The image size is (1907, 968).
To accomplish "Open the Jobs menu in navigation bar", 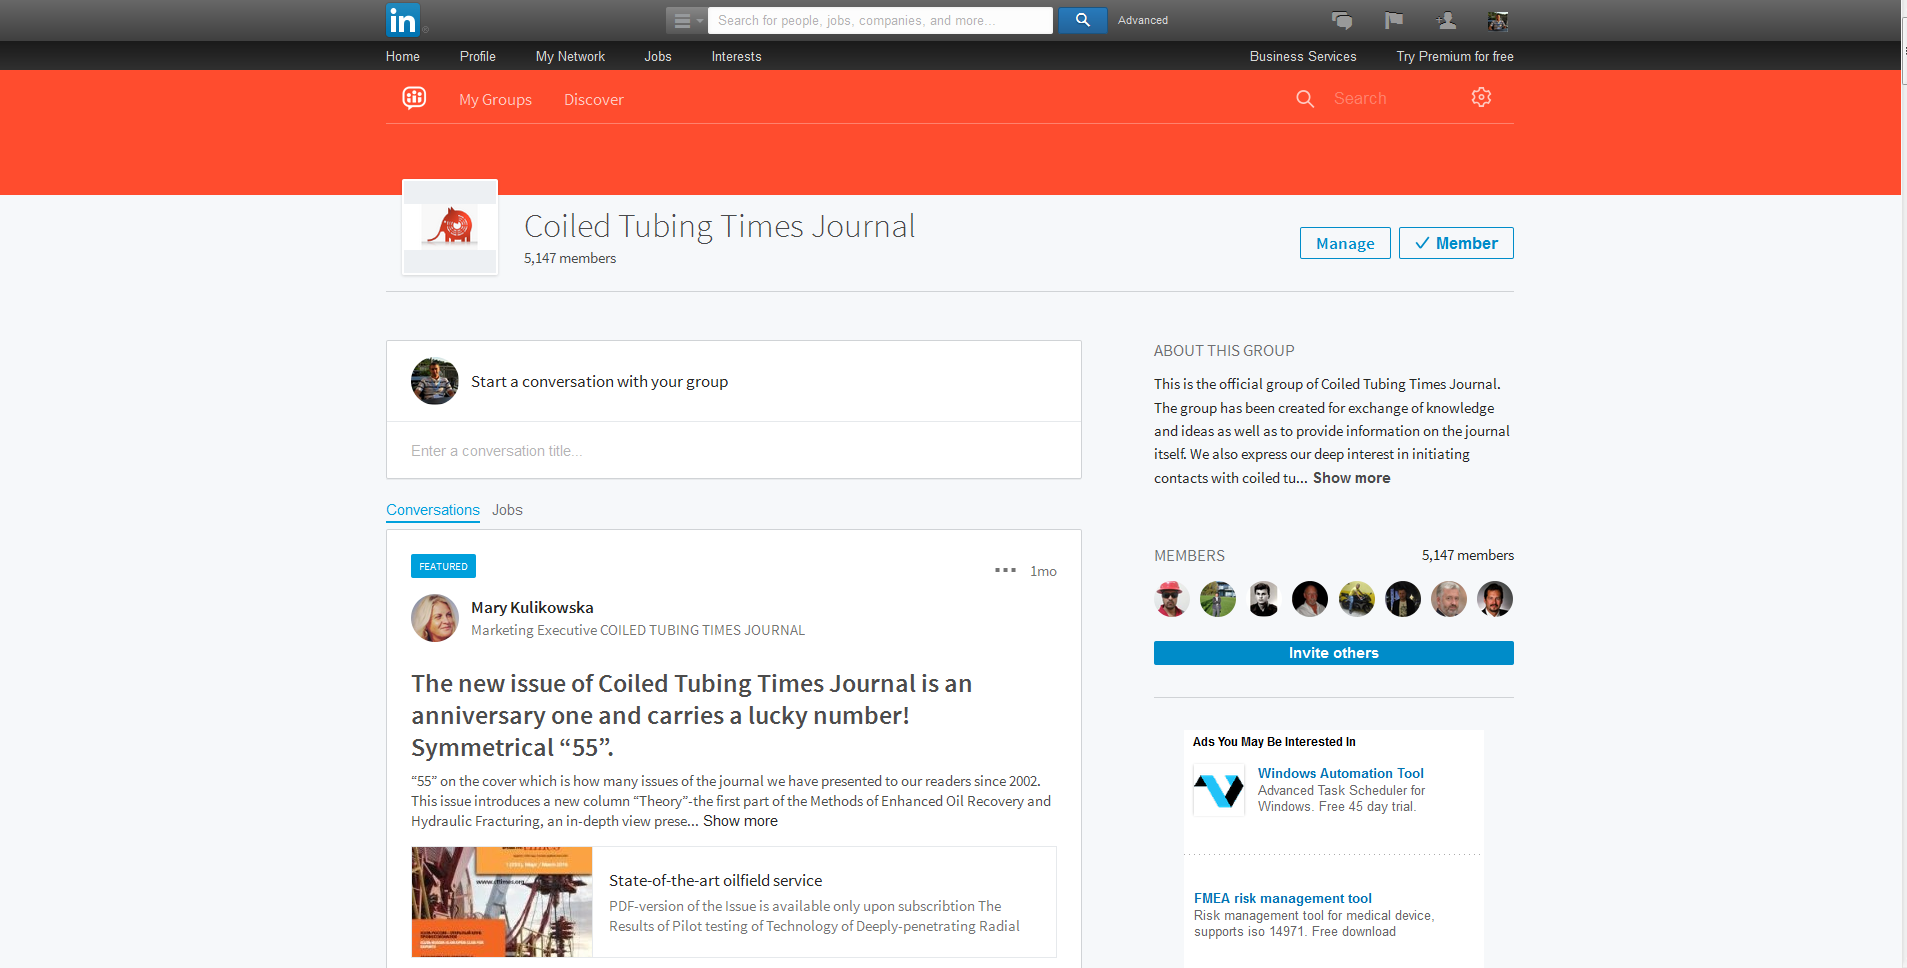I will [658, 56].
